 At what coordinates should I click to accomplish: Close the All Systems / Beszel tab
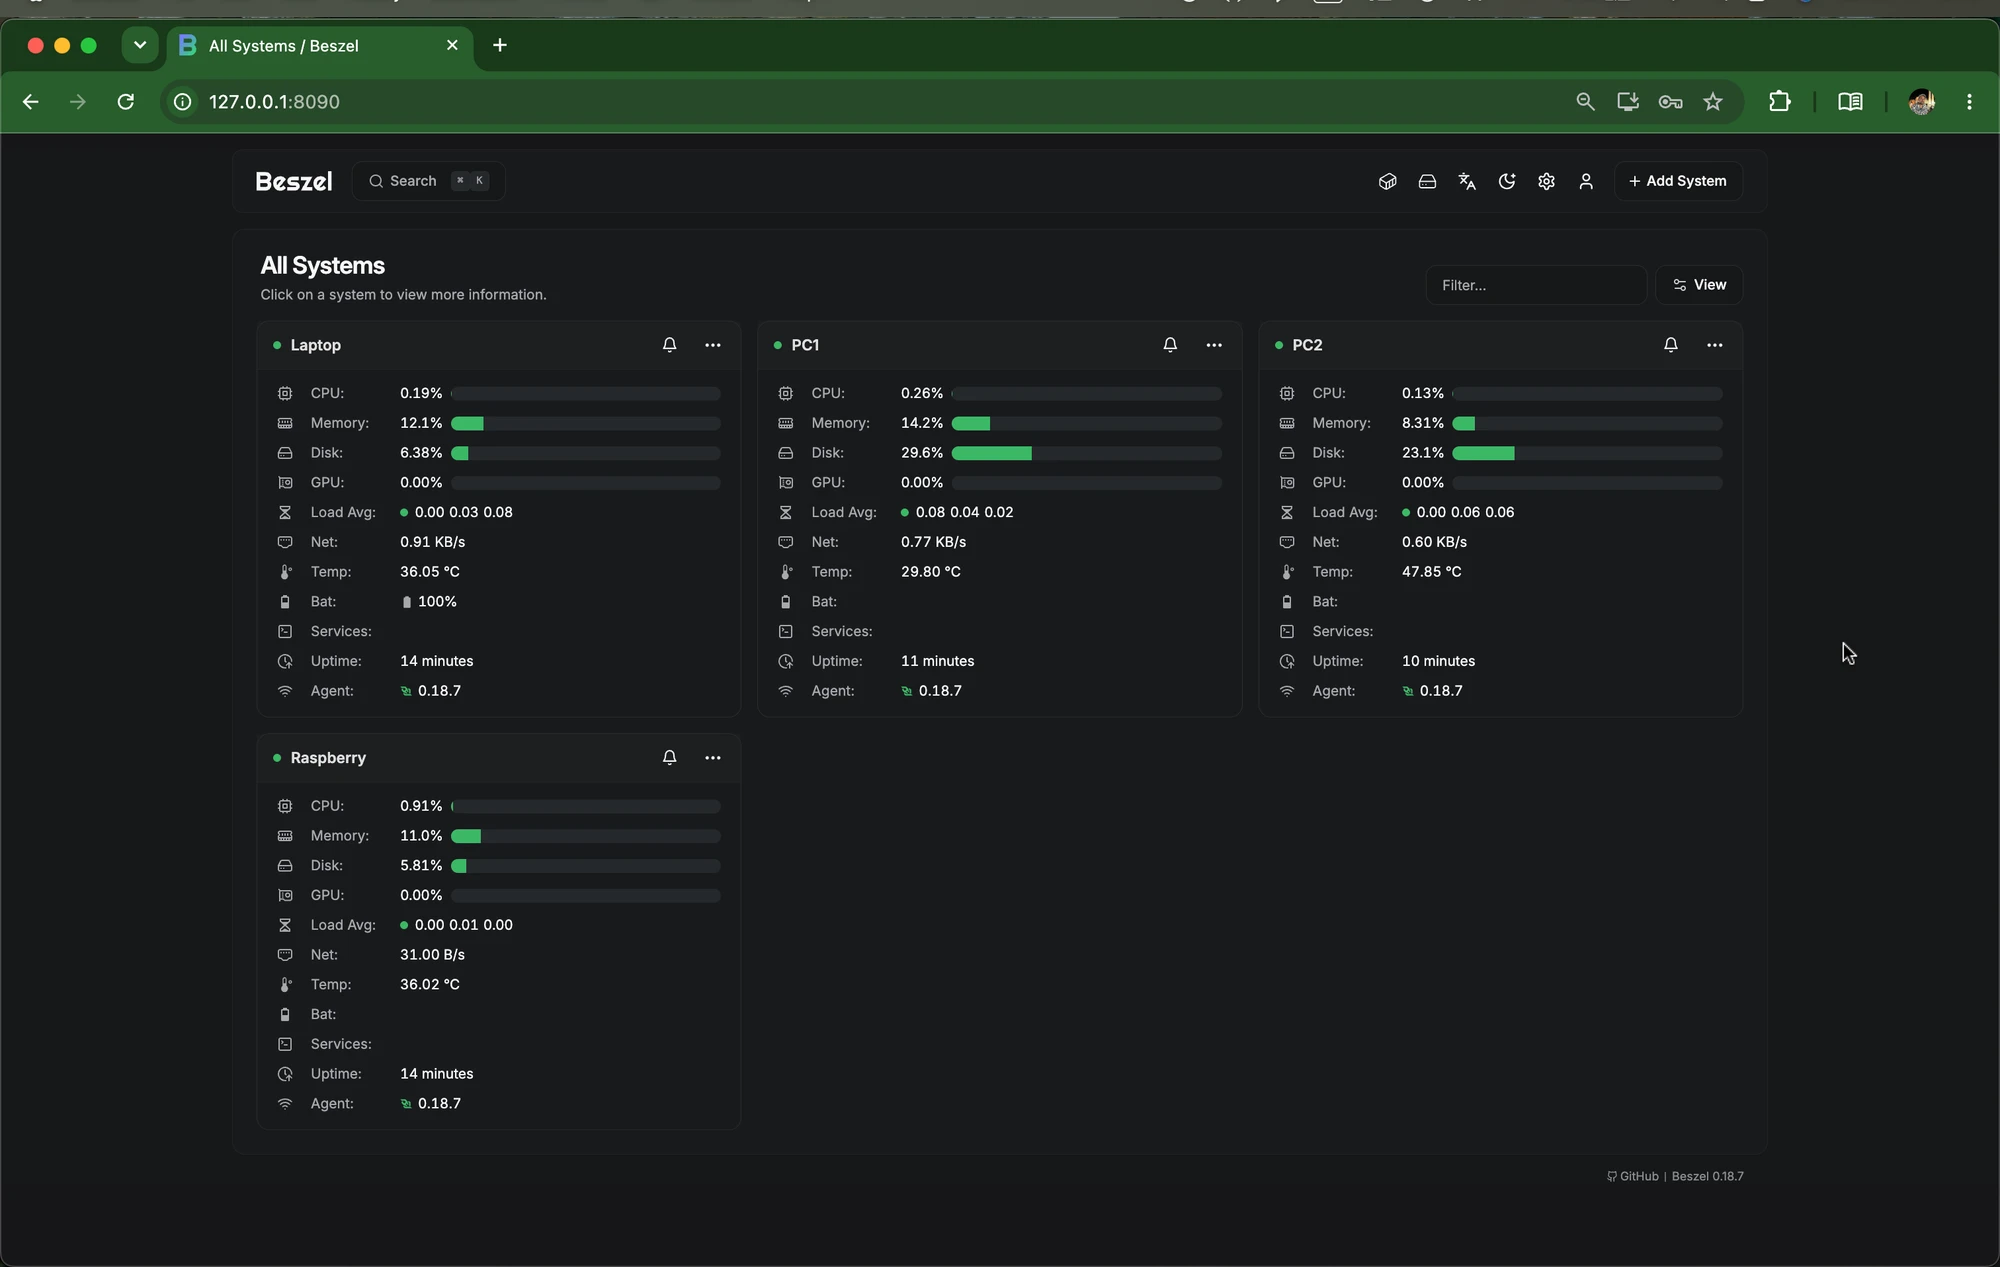[452, 45]
